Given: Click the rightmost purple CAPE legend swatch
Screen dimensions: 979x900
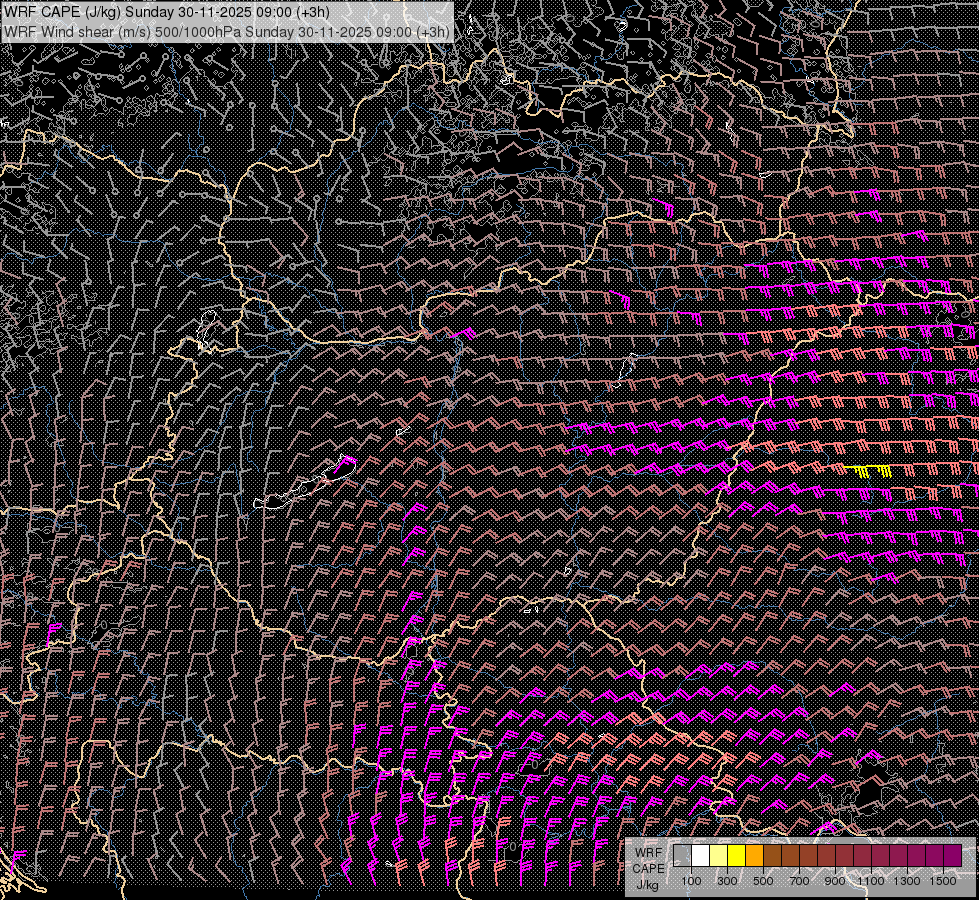Looking at the screenshot, I should click(x=952, y=856).
